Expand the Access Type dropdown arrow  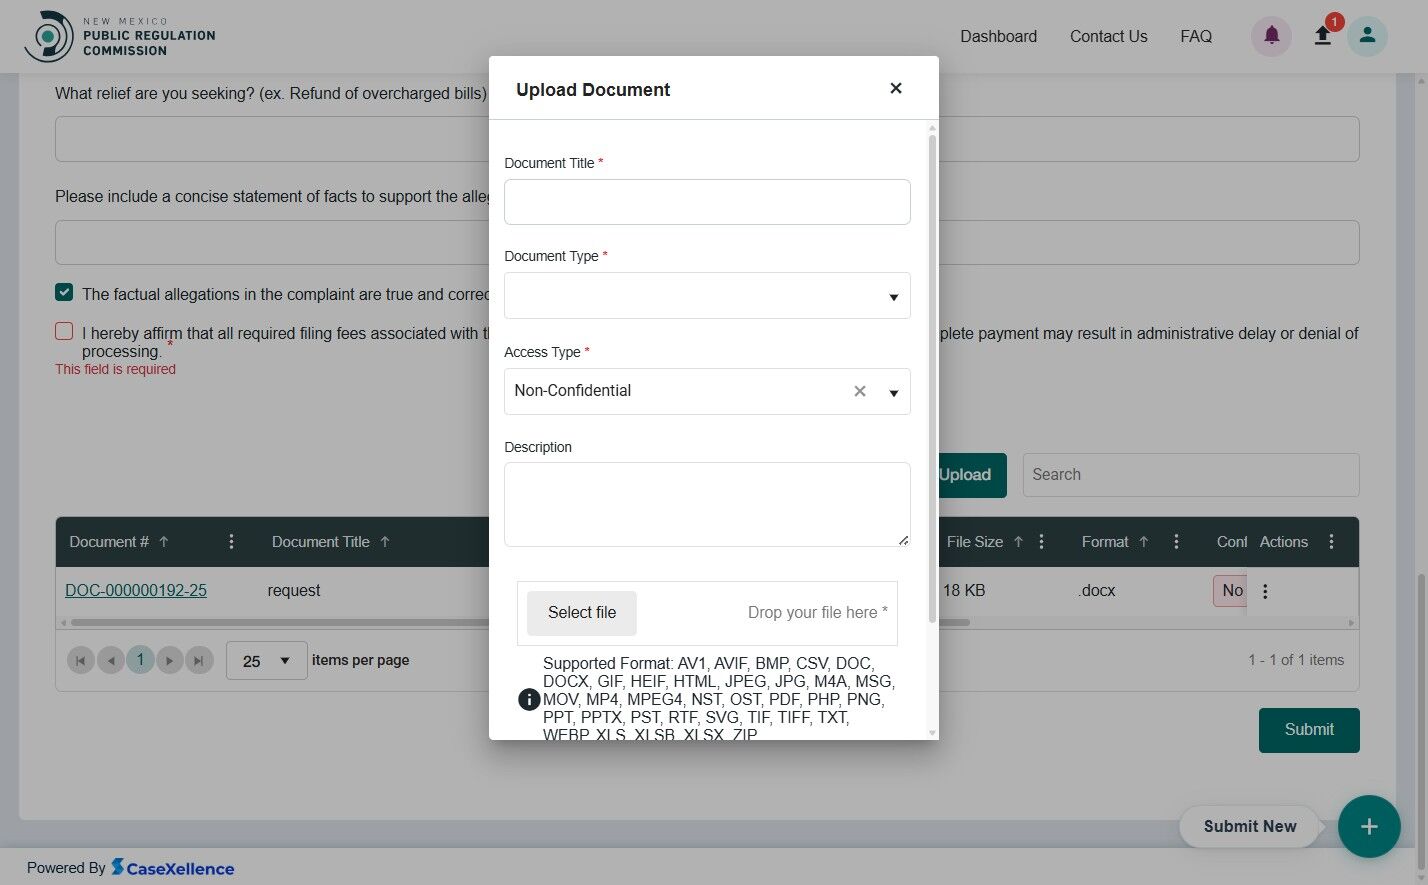pos(893,392)
